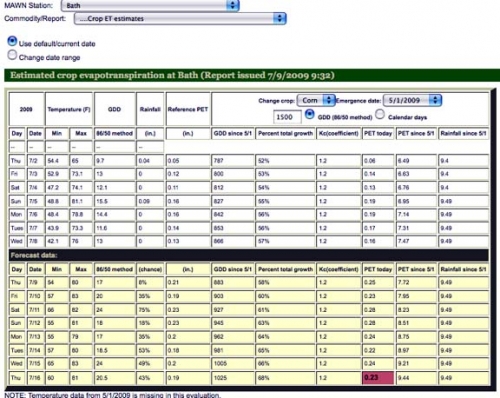Viewport: 500px width, 398px height.
Task: Click the rainfall value 0.04 for 7/2
Action: pos(150,161)
